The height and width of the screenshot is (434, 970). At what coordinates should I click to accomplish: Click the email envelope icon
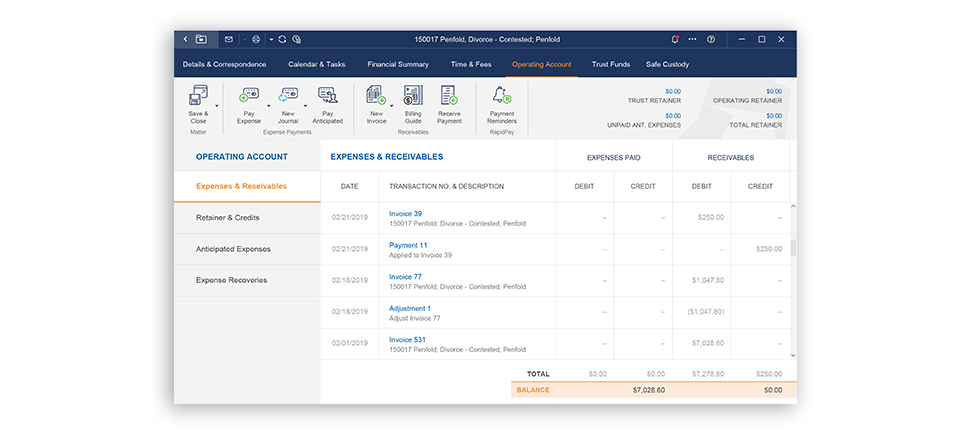point(229,39)
